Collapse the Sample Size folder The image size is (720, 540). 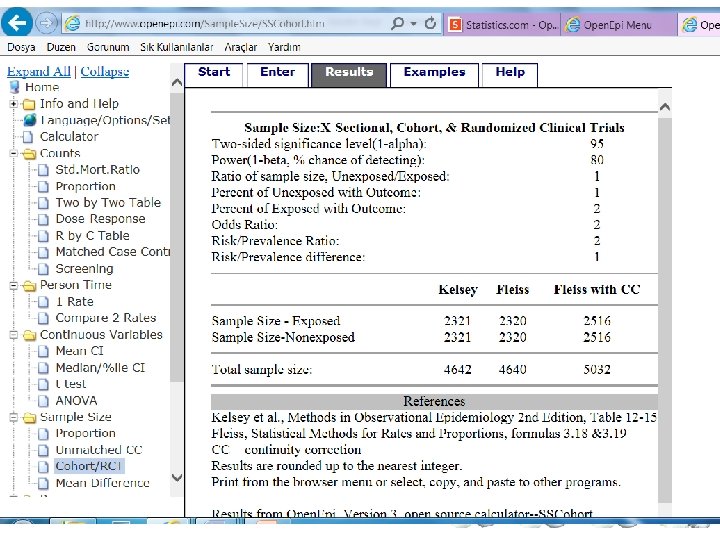(13, 417)
